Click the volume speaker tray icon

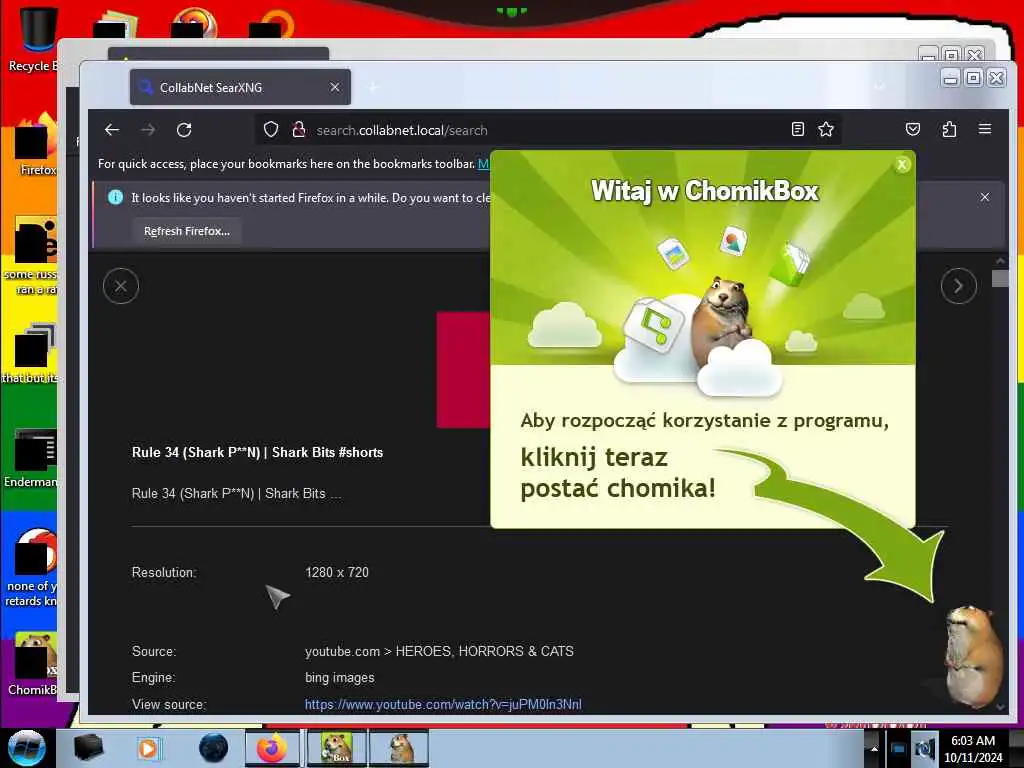(924, 748)
